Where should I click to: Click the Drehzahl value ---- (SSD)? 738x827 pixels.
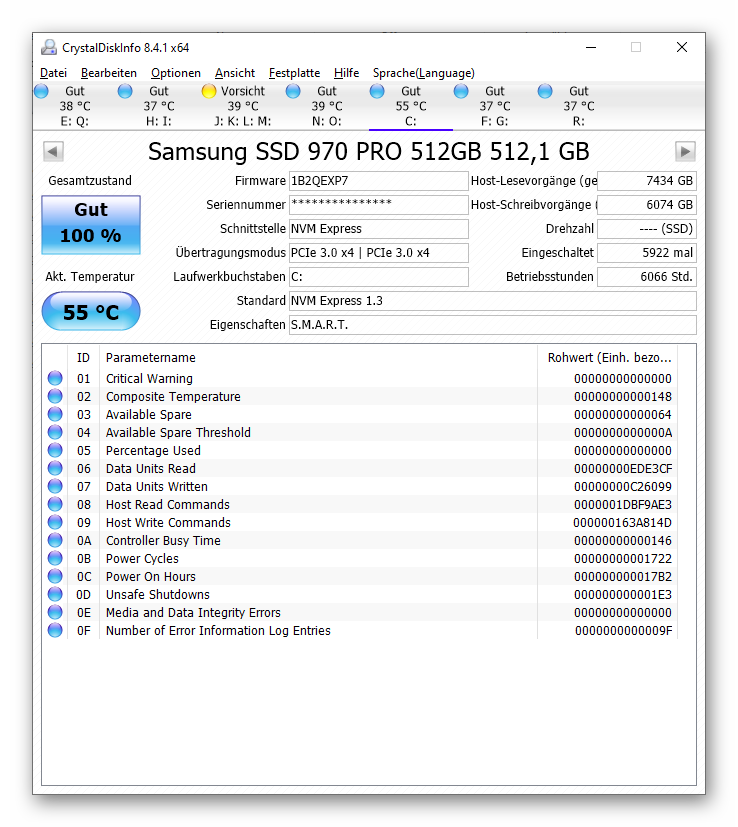pyautogui.click(x=647, y=229)
